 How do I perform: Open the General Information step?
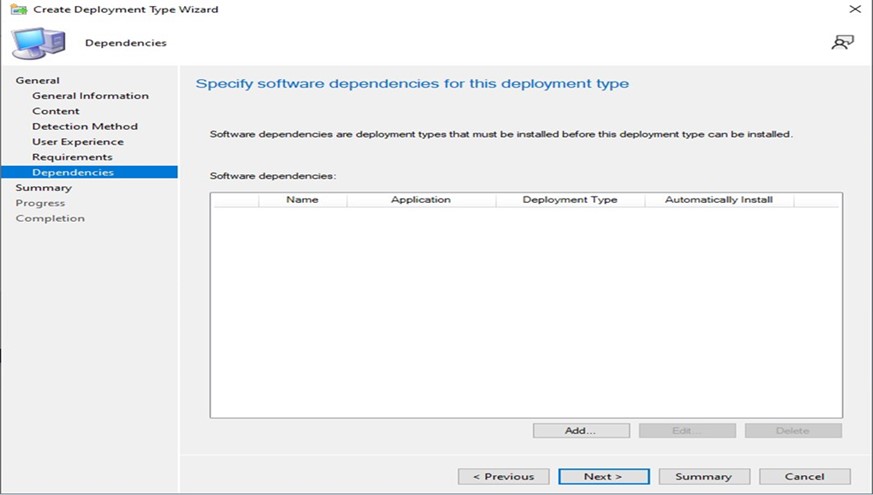[90, 96]
